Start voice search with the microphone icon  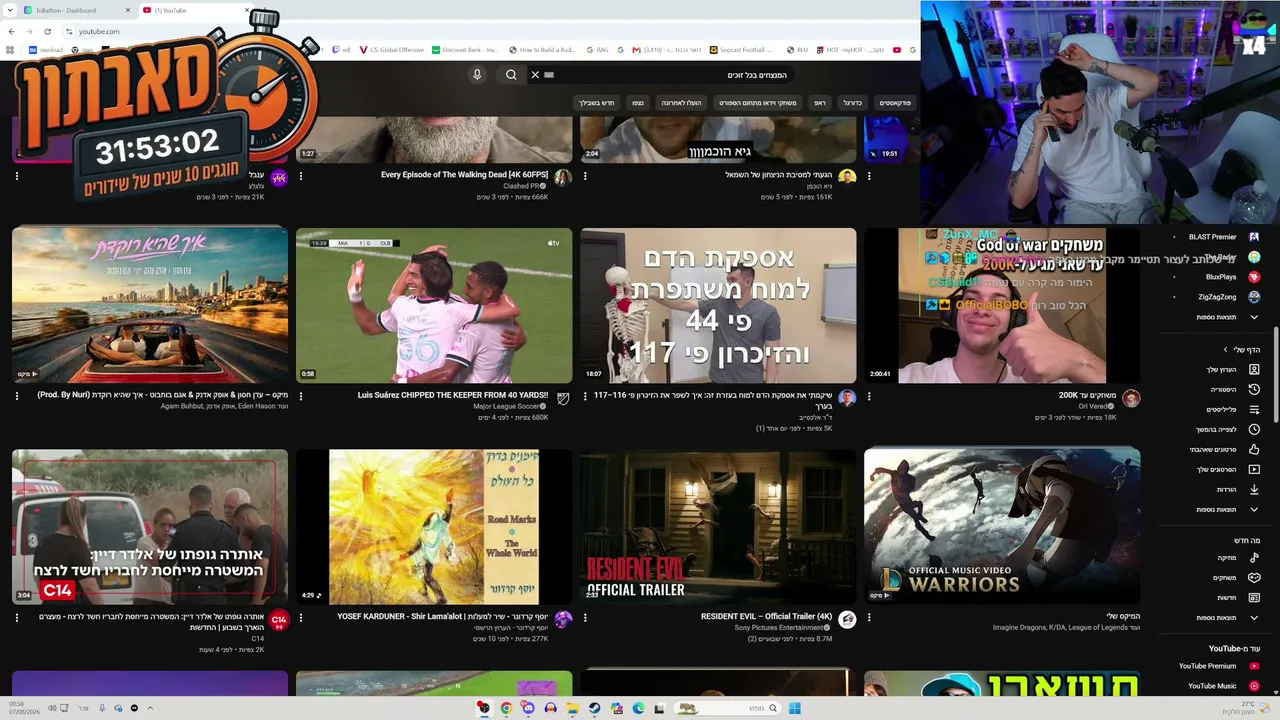477,75
